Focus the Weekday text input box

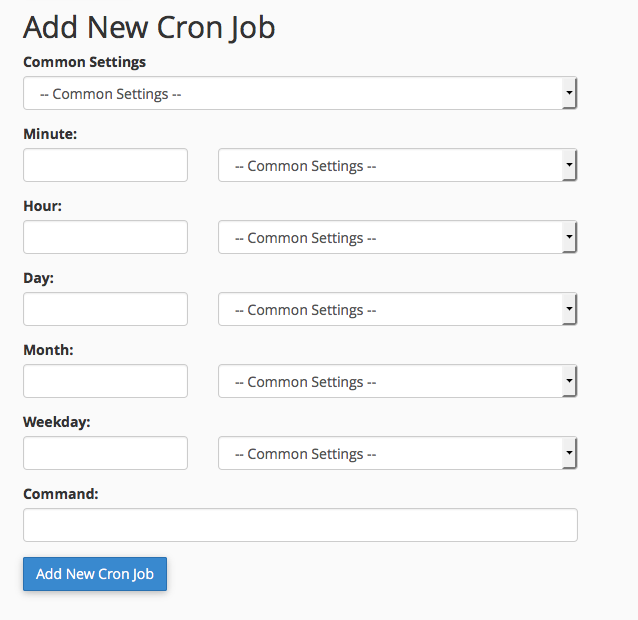click(x=105, y=453)
